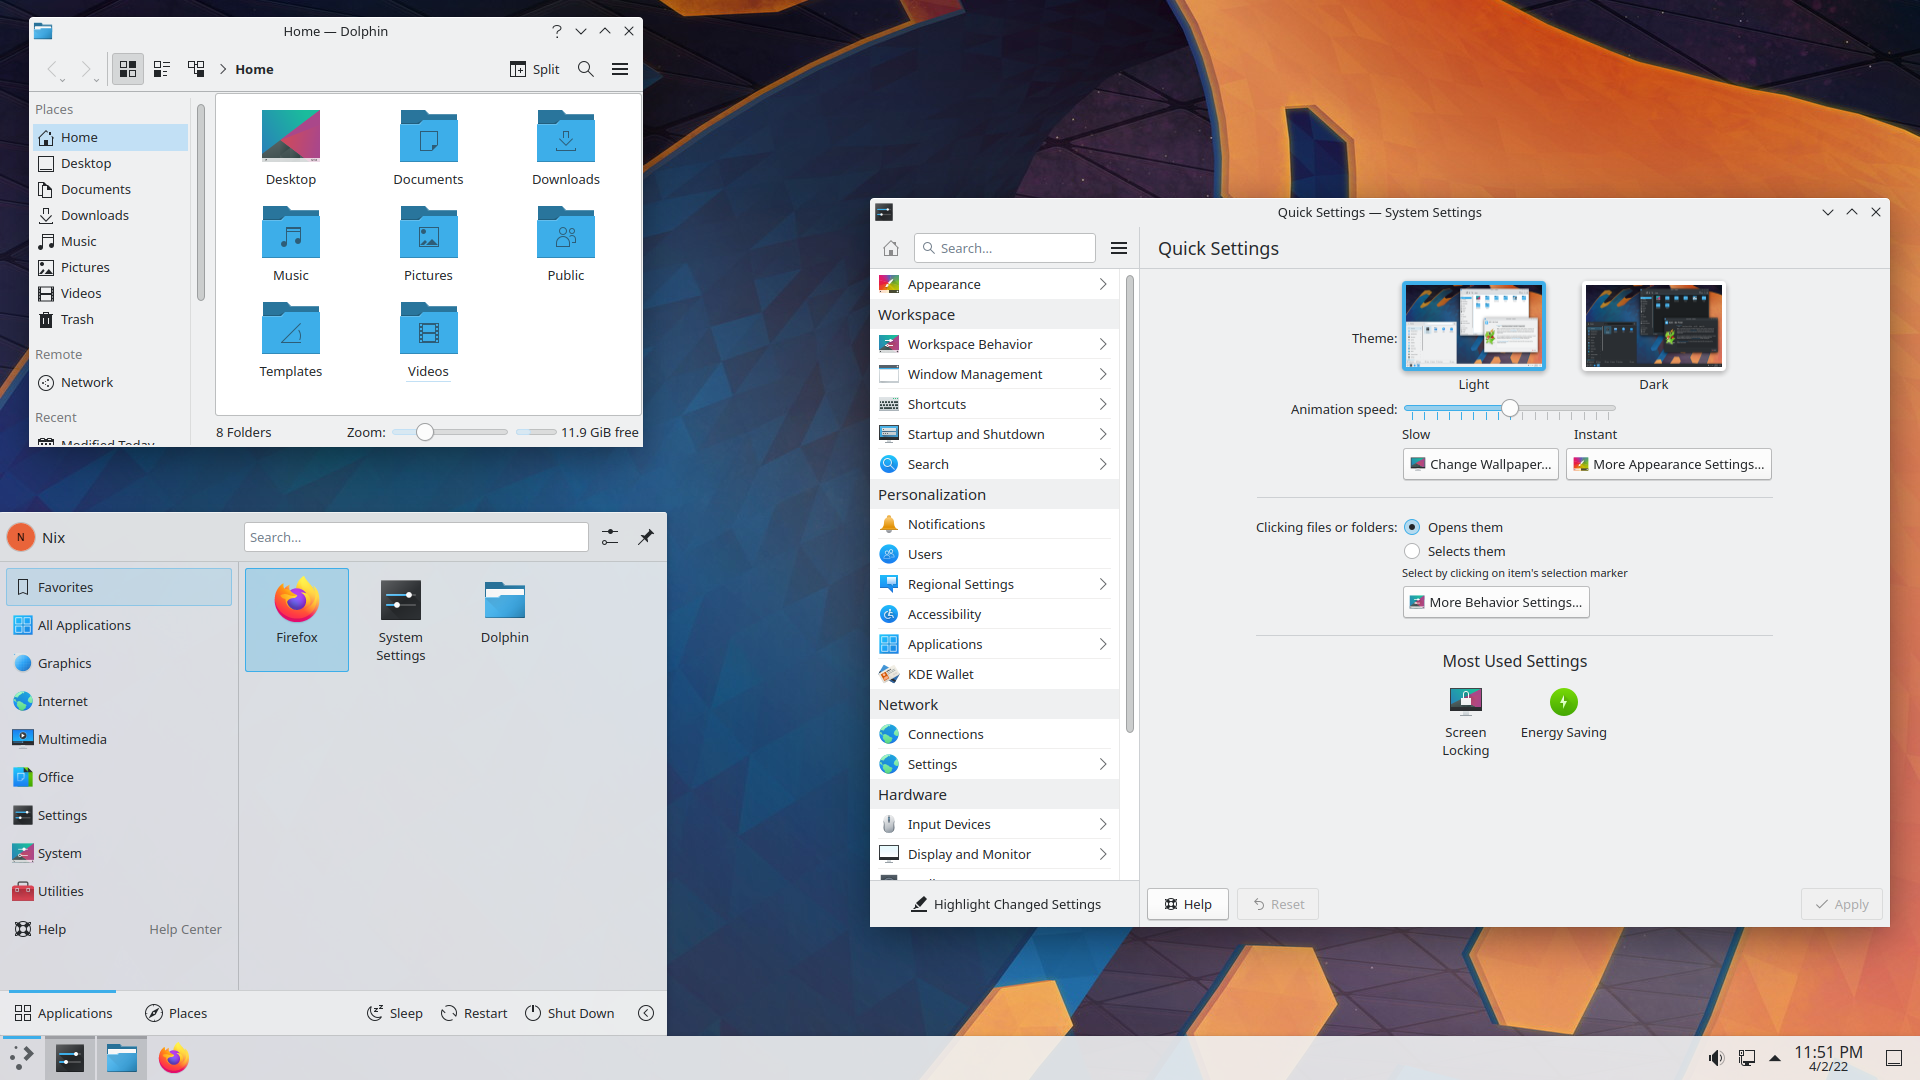Click More Behavior Settings button
Viewport: 1920px width, 1080px height.
click(1495, 602)
